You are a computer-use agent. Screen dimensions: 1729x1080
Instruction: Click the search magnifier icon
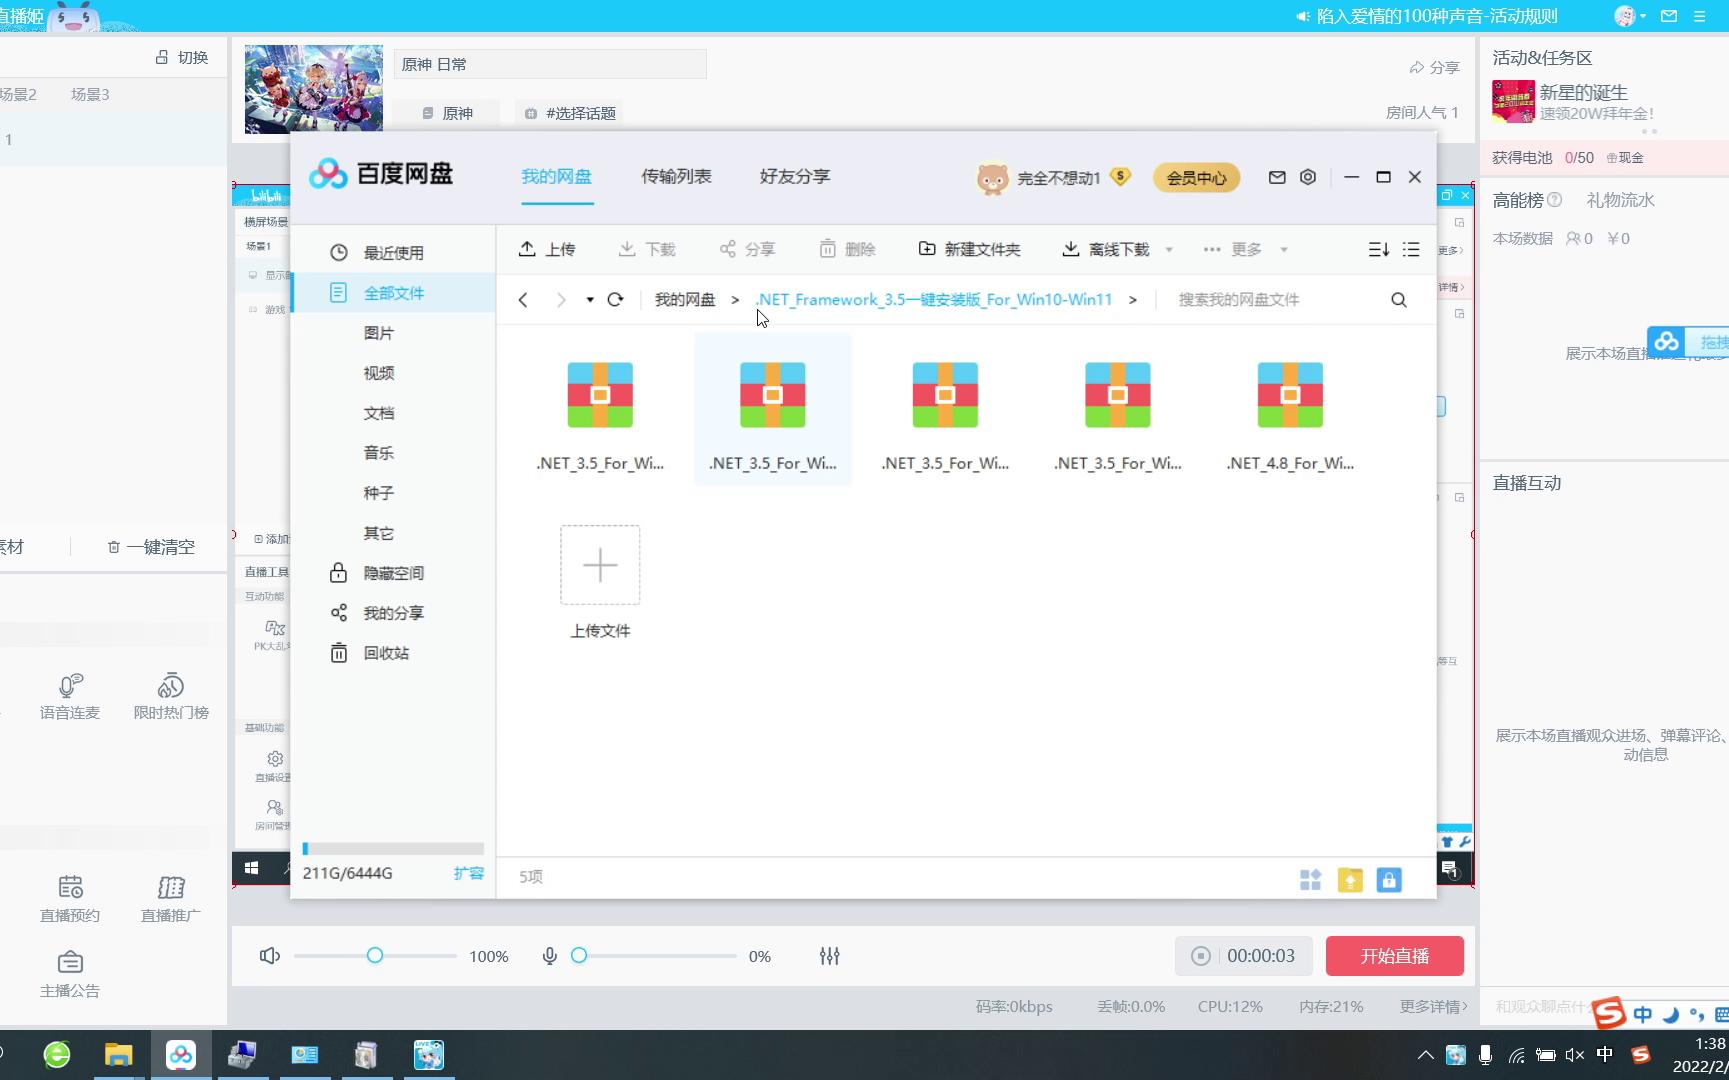point(1399,299)
